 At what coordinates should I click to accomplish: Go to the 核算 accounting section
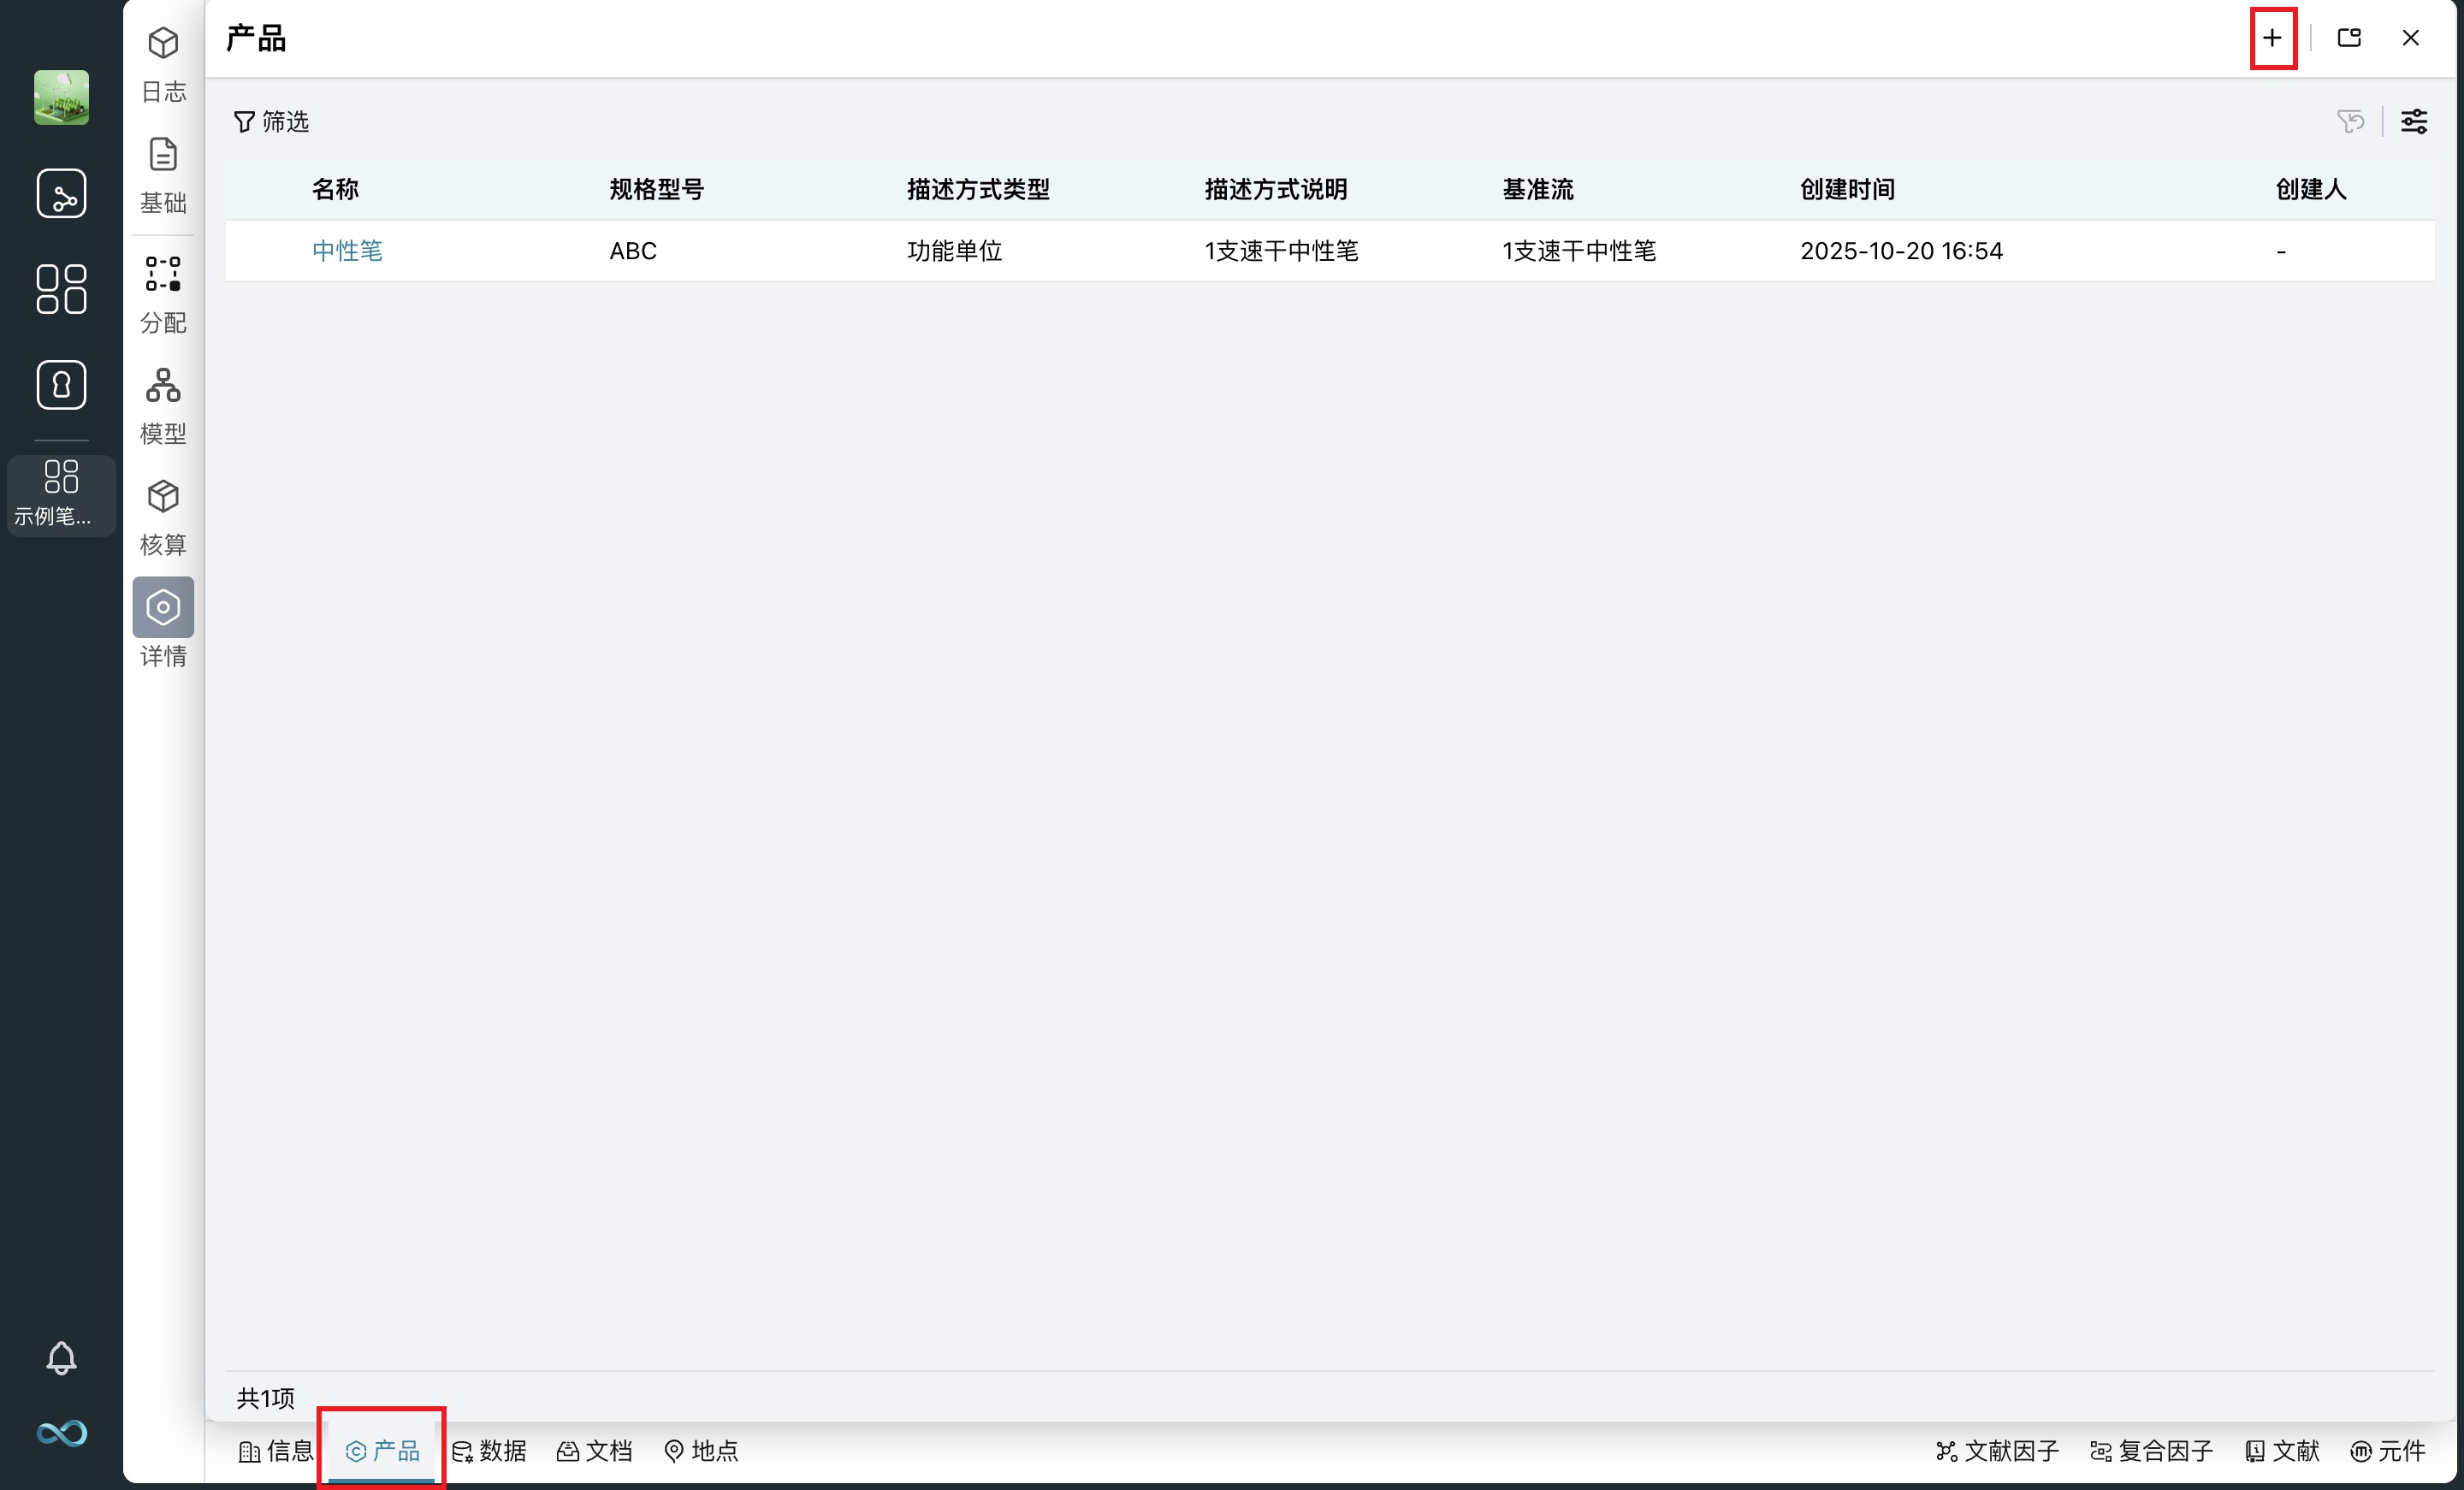(163, 516)
